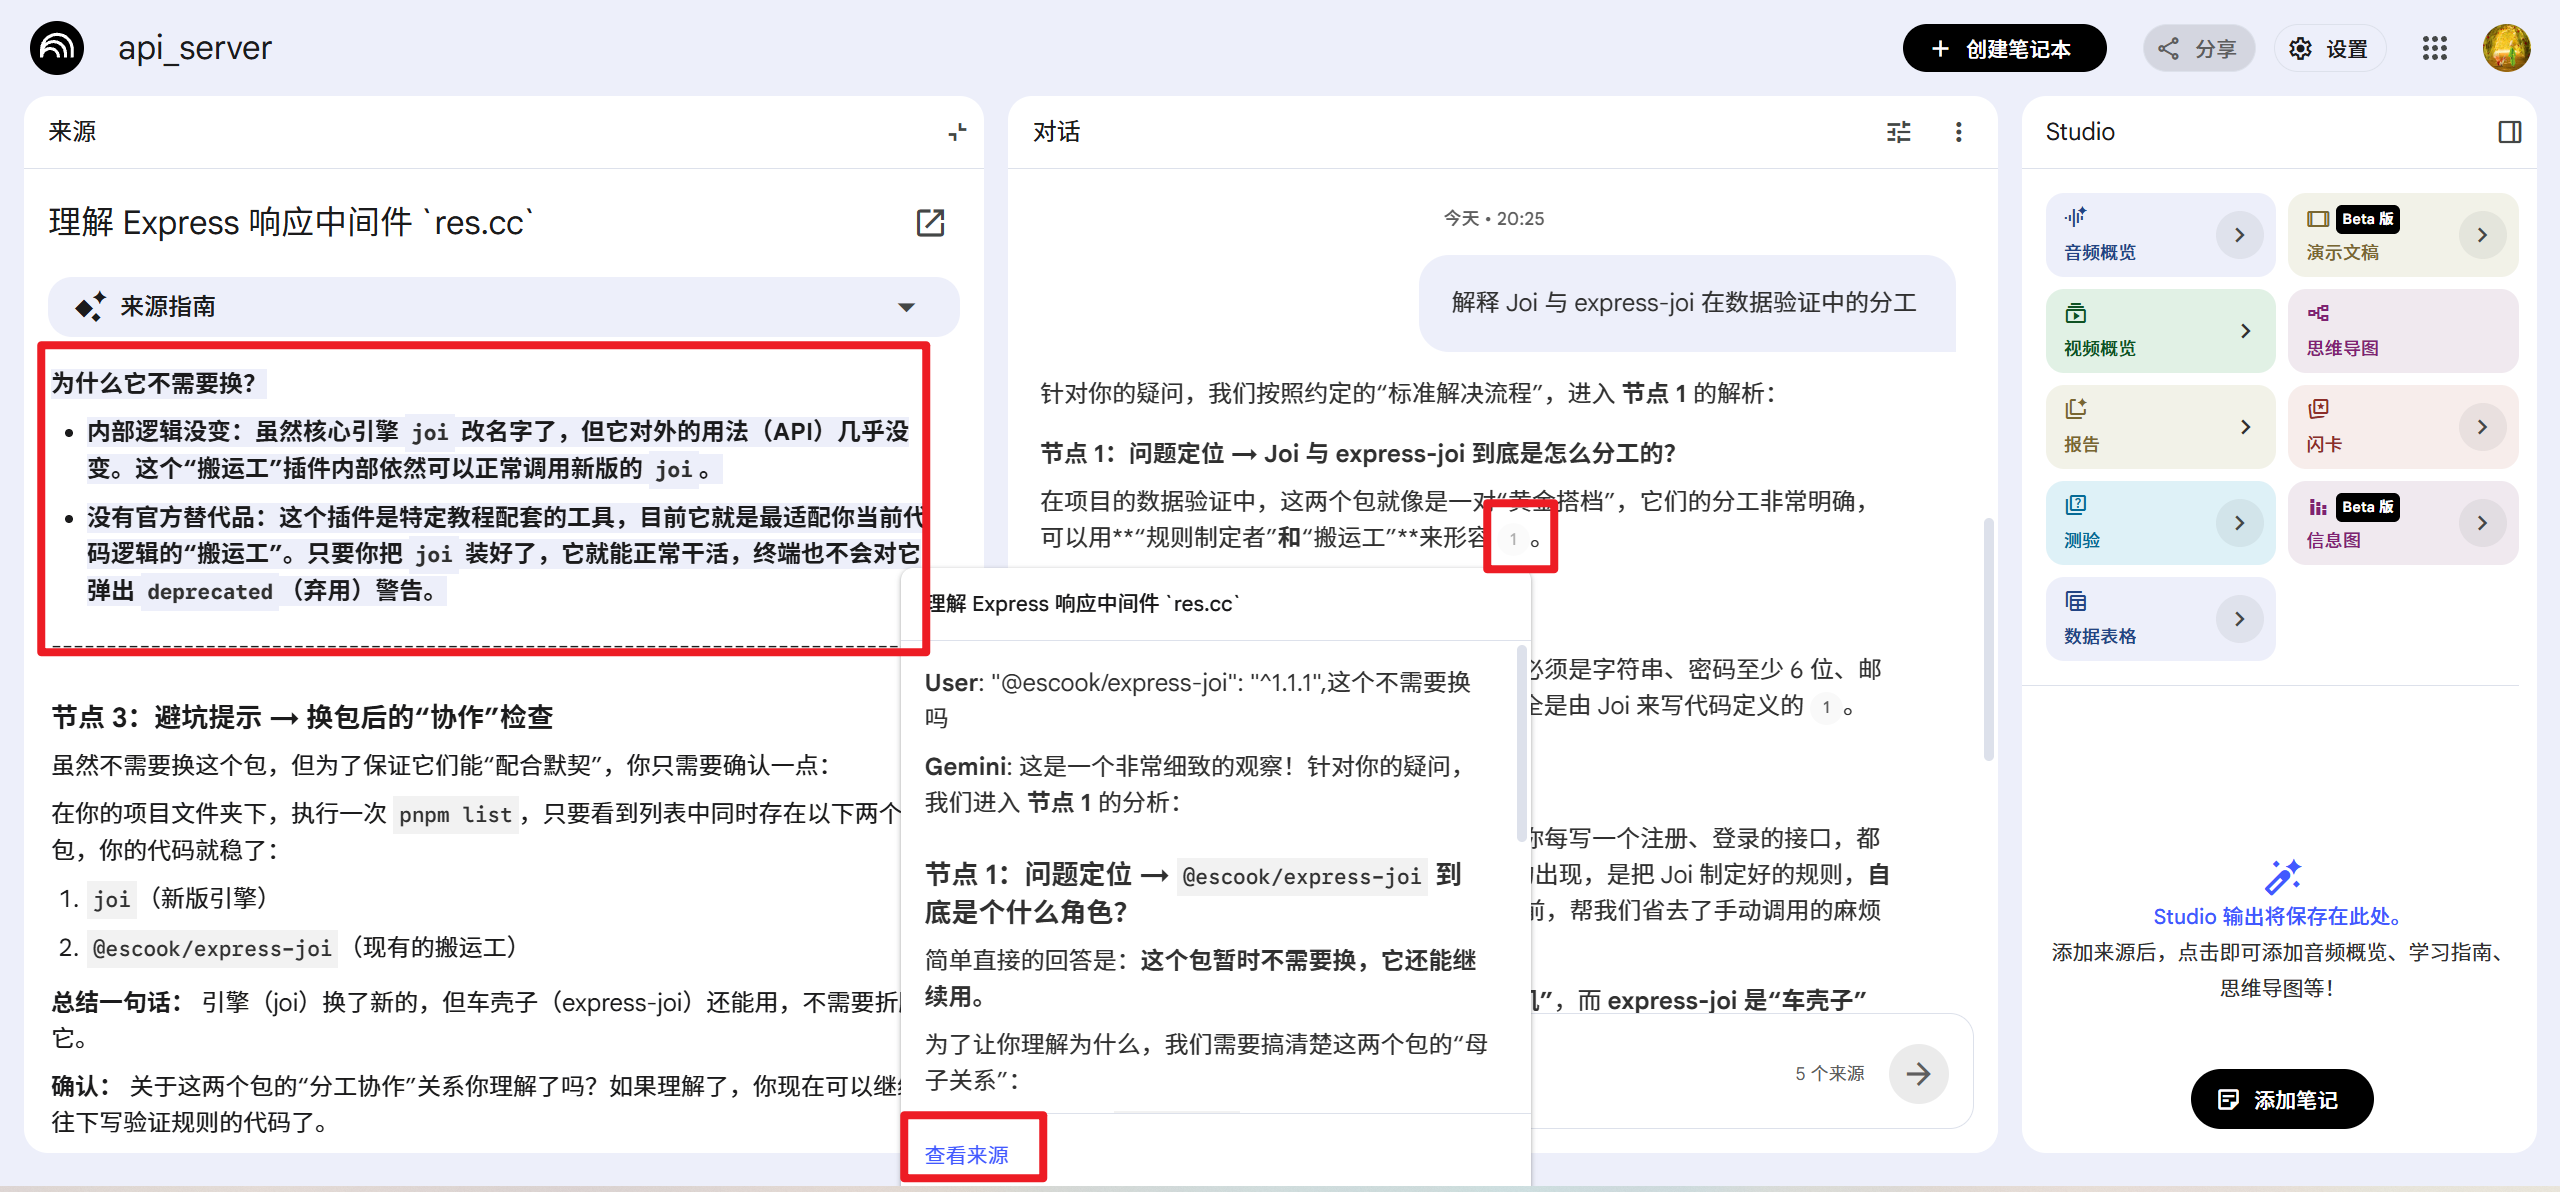Click the 创建笔记本 button
Image resolution: width=2560 pixels, height=1192 pixels.
pos(2004,48)
